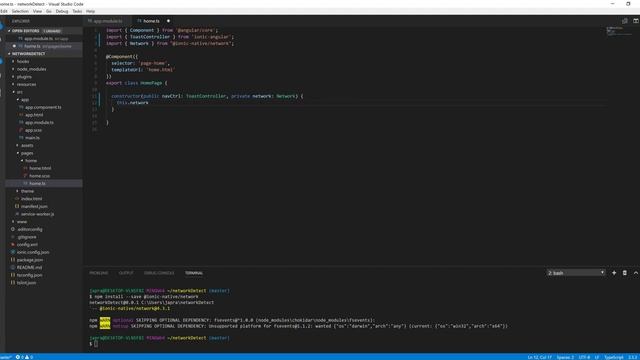This screenshot has height=360, width=640.
Task: Click the app.html file icon
Action: (x=21, y=115)
